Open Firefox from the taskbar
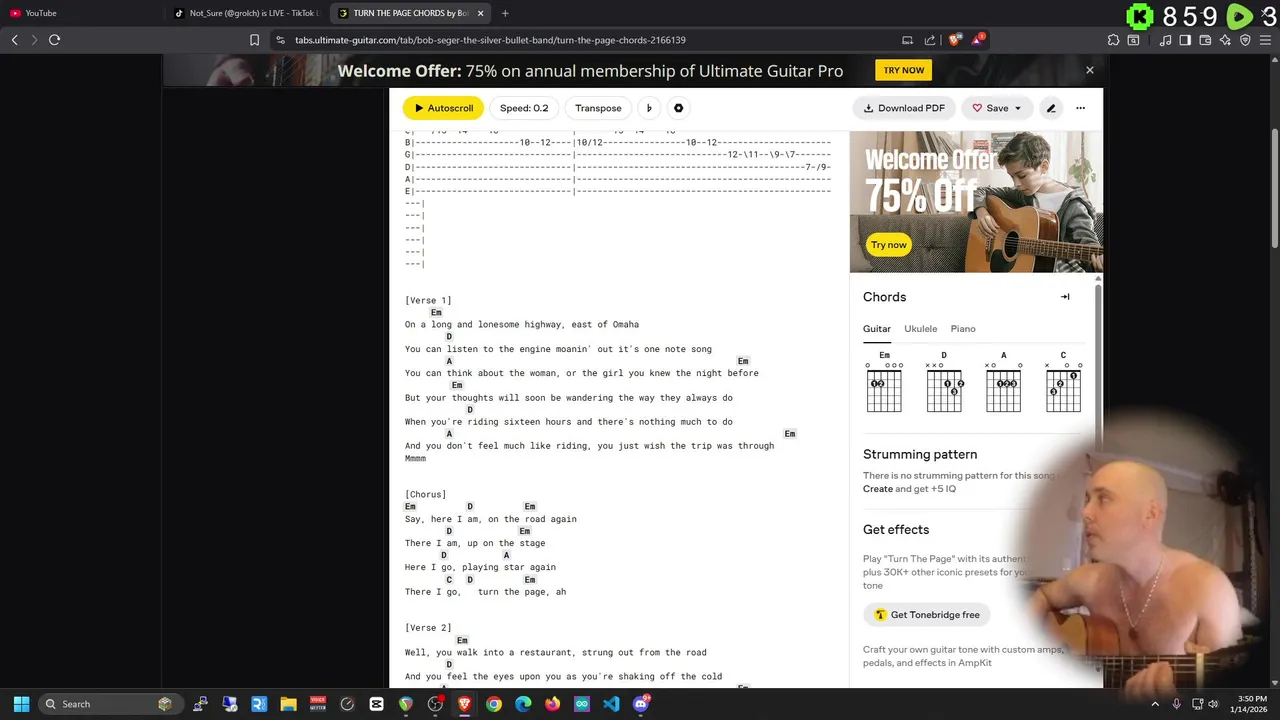The height and width of the screenshot is (720, 1280). [x=553, y=704]
